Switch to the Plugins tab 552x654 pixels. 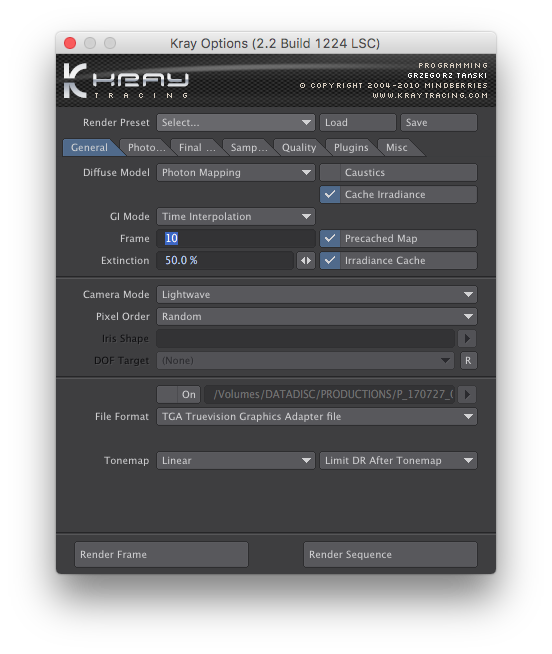pyautogui.click(x=351, y=148)
